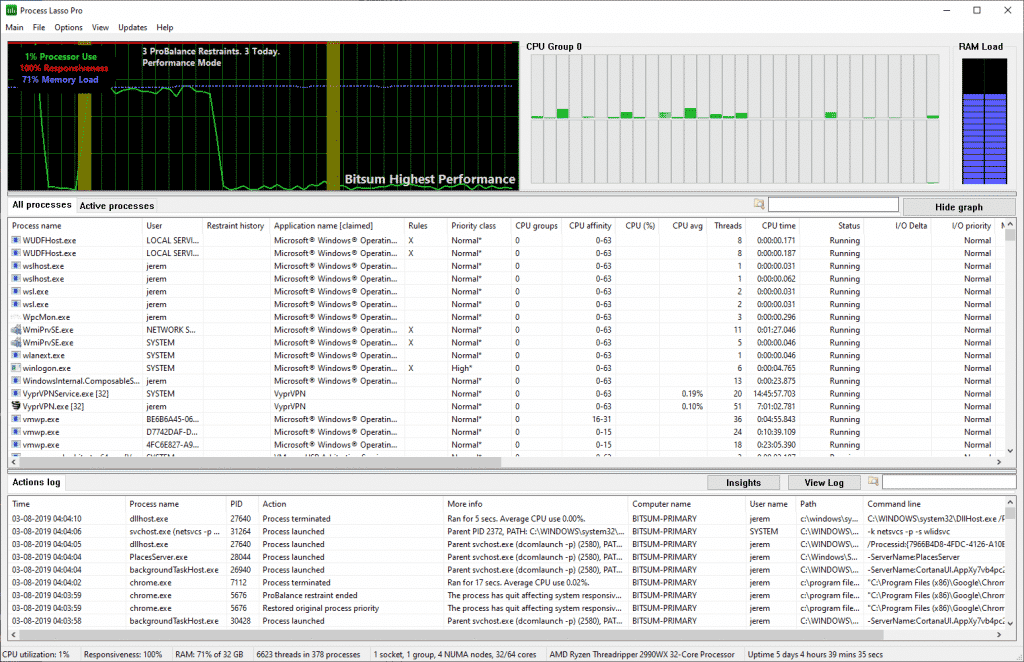Open the Updates menu
Image resolution: width=1024 pixels, height=662 pixels.
(x=133, y=27)
